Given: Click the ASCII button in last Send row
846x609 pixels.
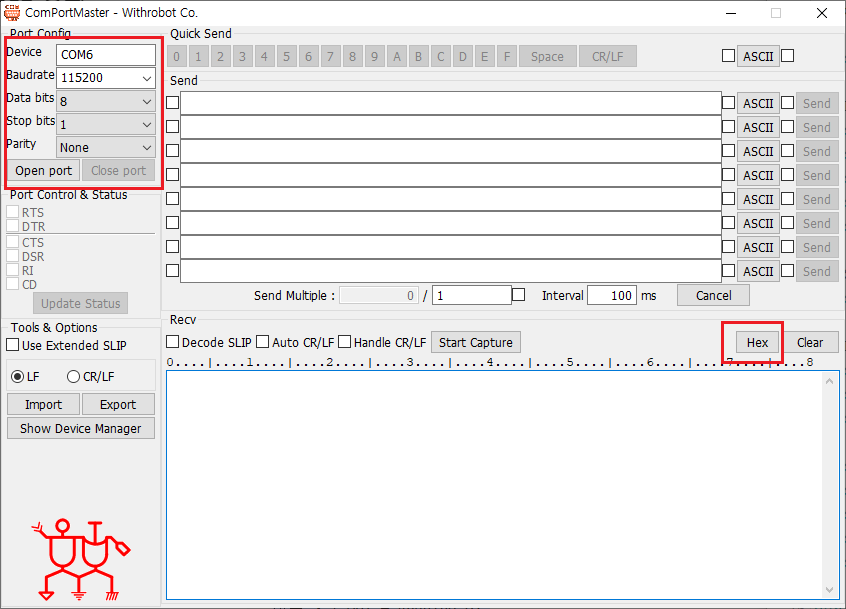Looking at the screenshot, I should pyautogui.click(x=758, y=271).
